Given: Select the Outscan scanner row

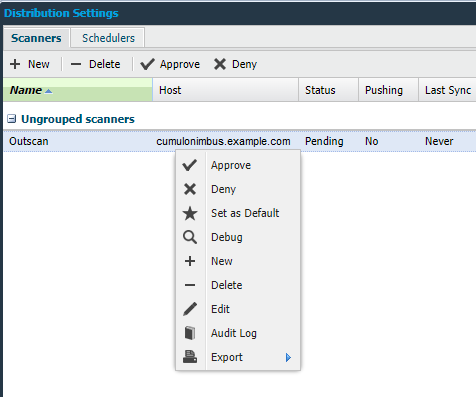Looking at the screenshot, I should pos(240,141).
